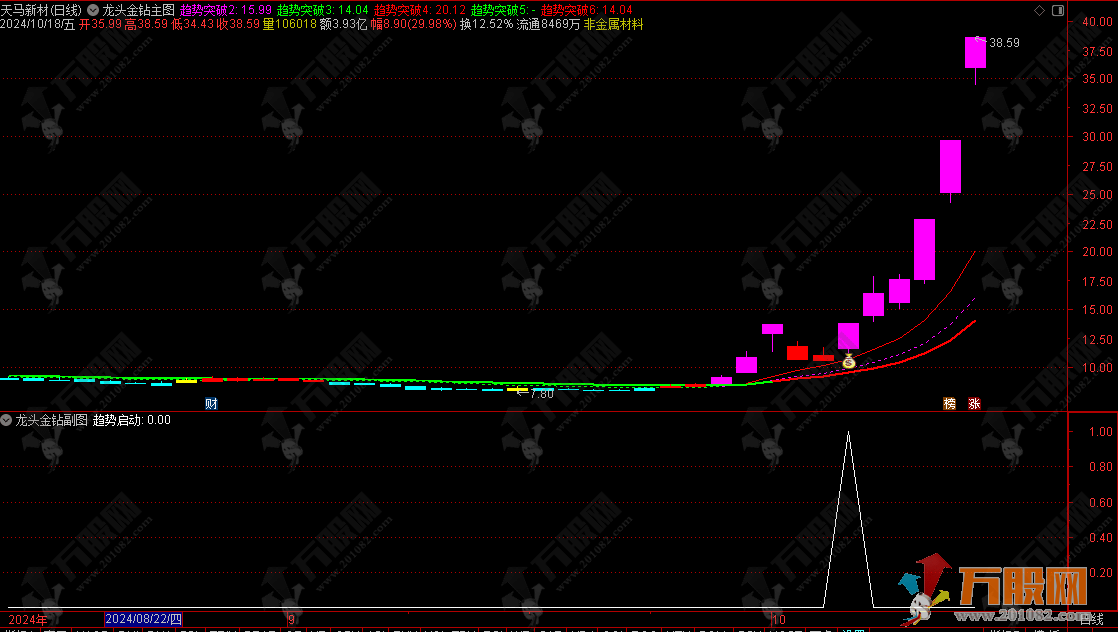Click the 天马新材(日线) stock title
The height and width of the screenshot is (632, 1118).
click(x=41, y=10)
